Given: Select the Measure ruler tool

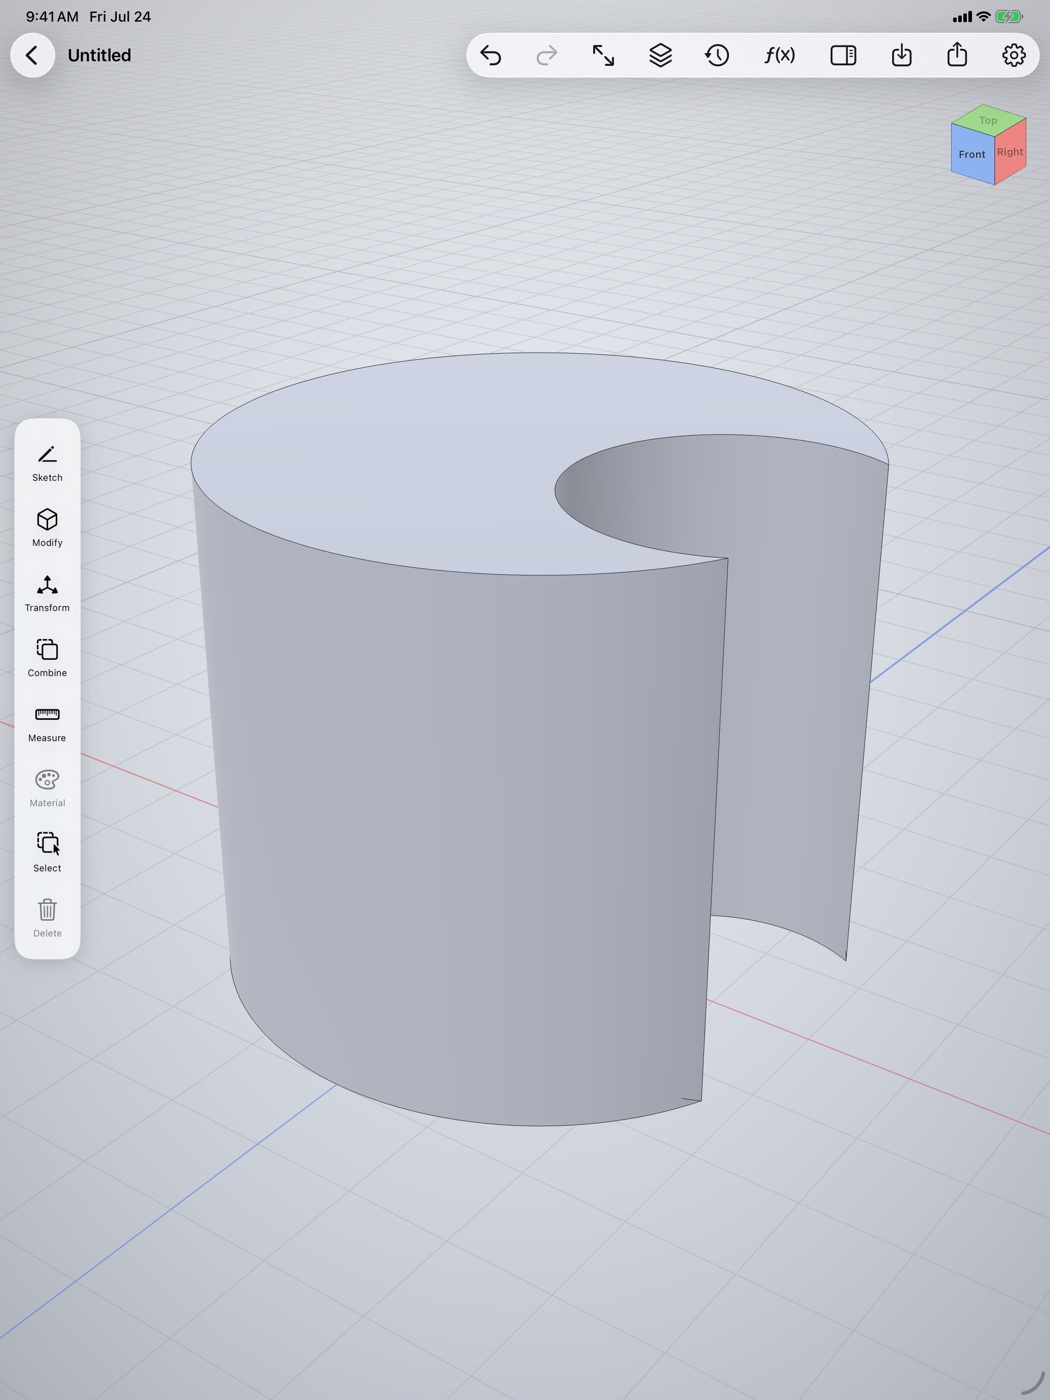Looking at the screenshot, I should pyautogui.click(x=47, y=723).
